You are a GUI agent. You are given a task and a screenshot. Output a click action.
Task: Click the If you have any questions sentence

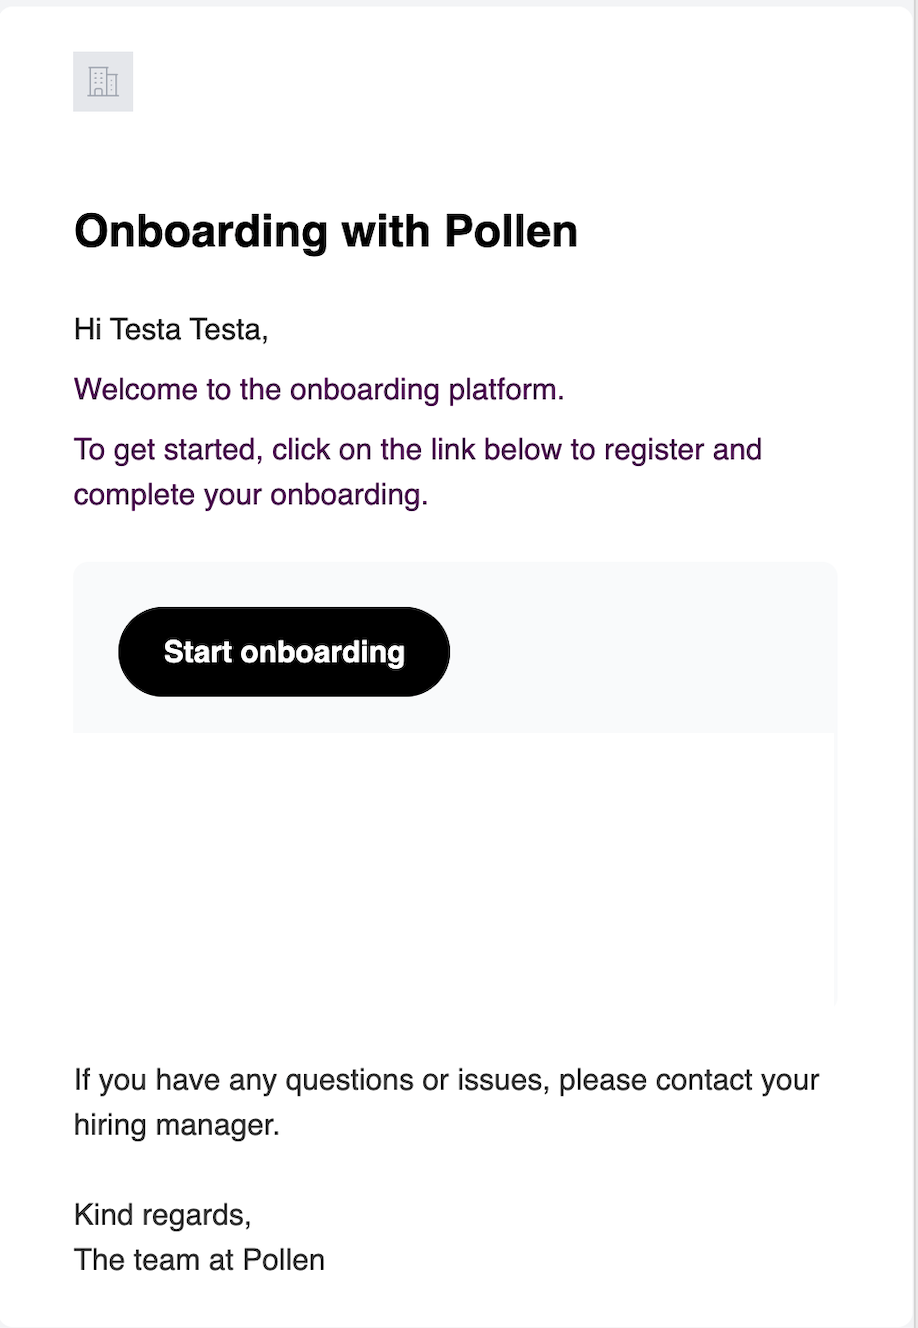447,1080
